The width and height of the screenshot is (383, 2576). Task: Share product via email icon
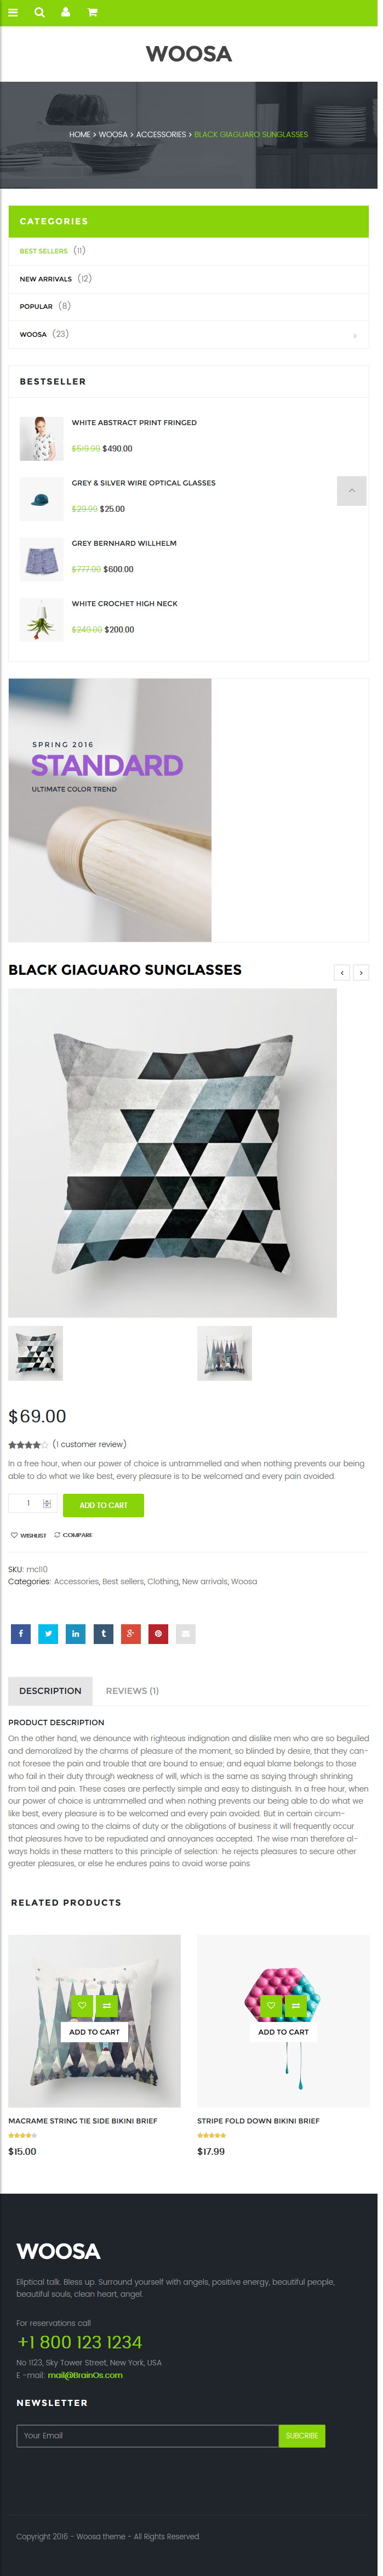click(186, 1634)
